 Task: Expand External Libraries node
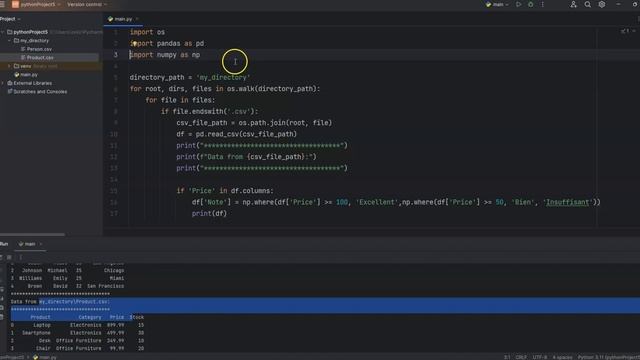pos(3,83)
